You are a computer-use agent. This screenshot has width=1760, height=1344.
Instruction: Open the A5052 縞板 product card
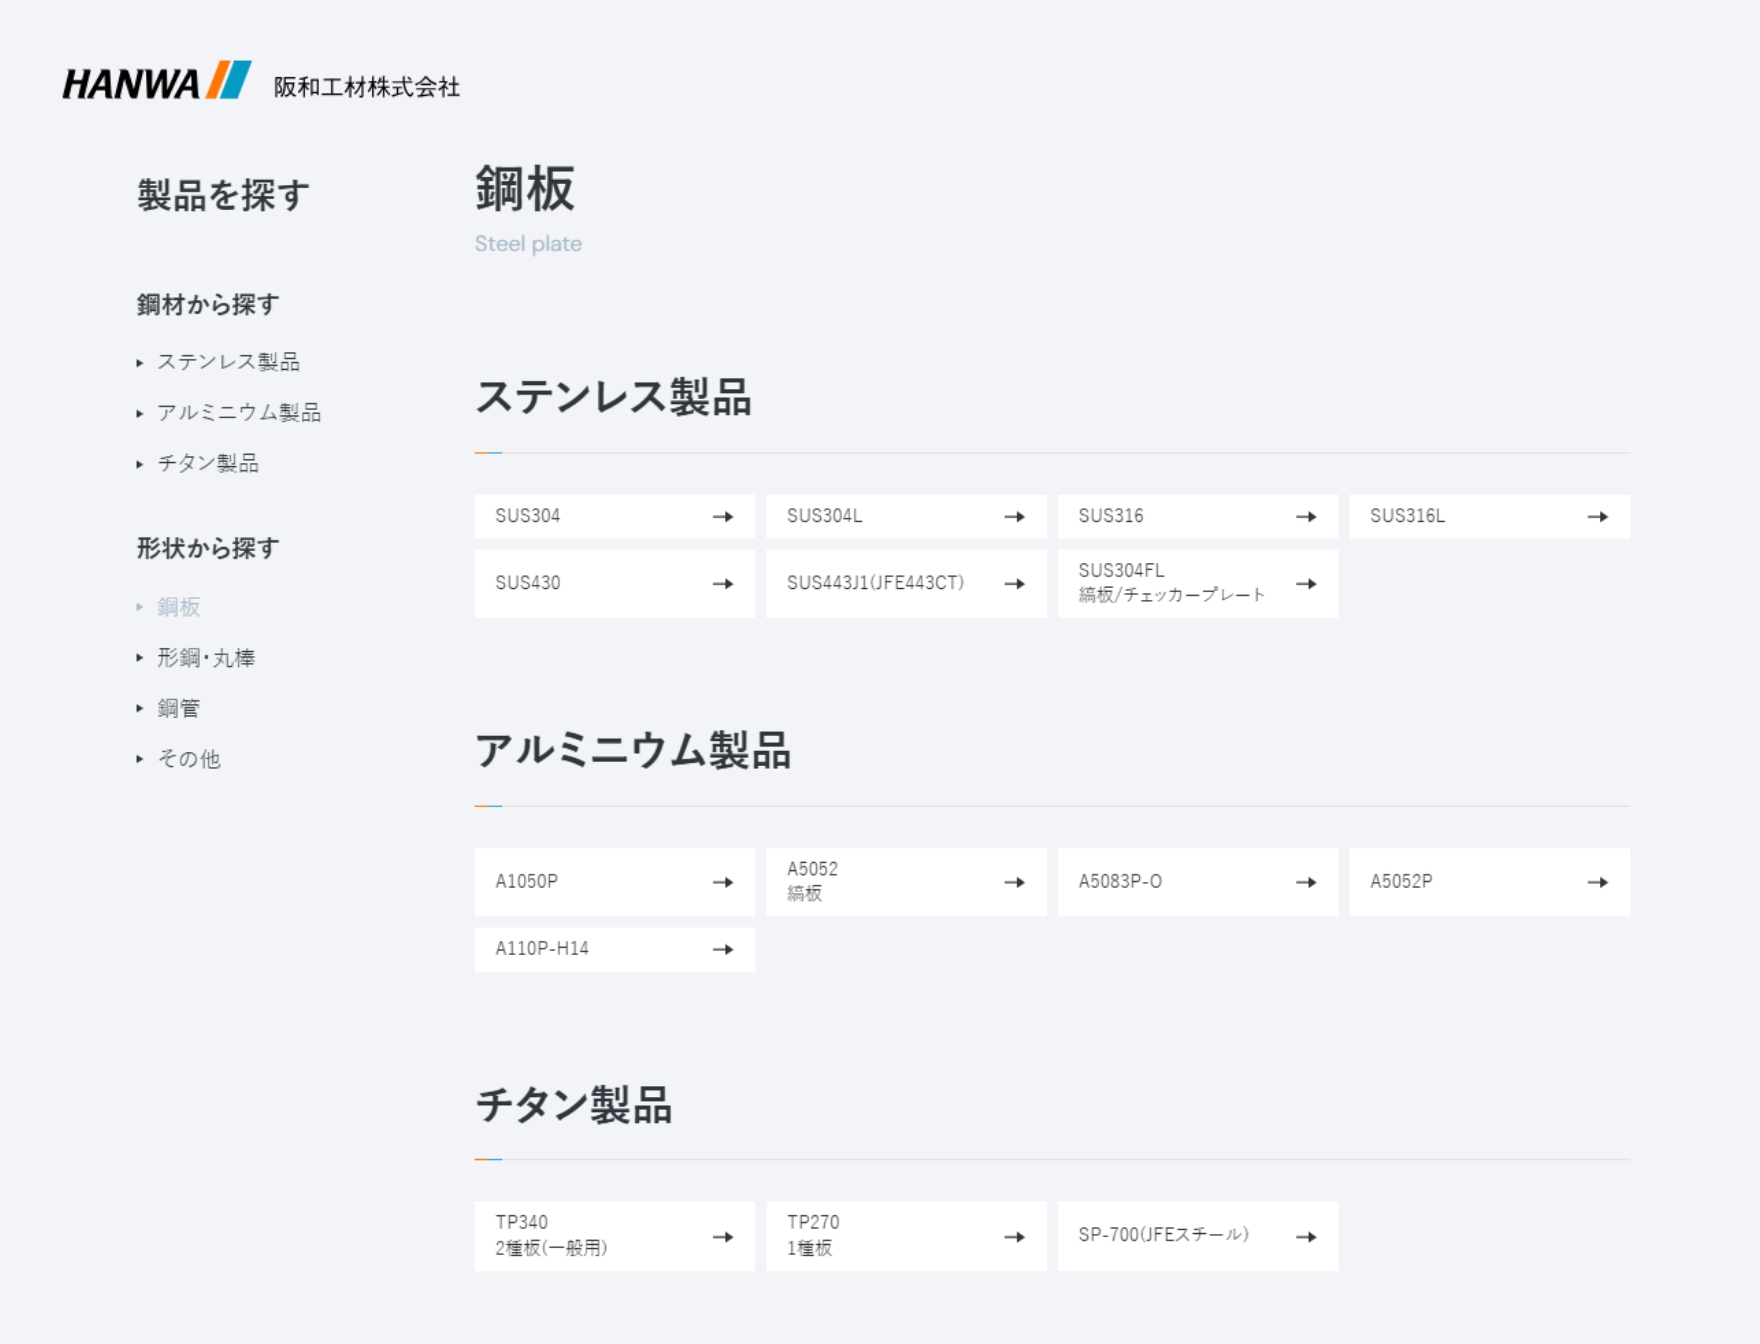(906, 882)
